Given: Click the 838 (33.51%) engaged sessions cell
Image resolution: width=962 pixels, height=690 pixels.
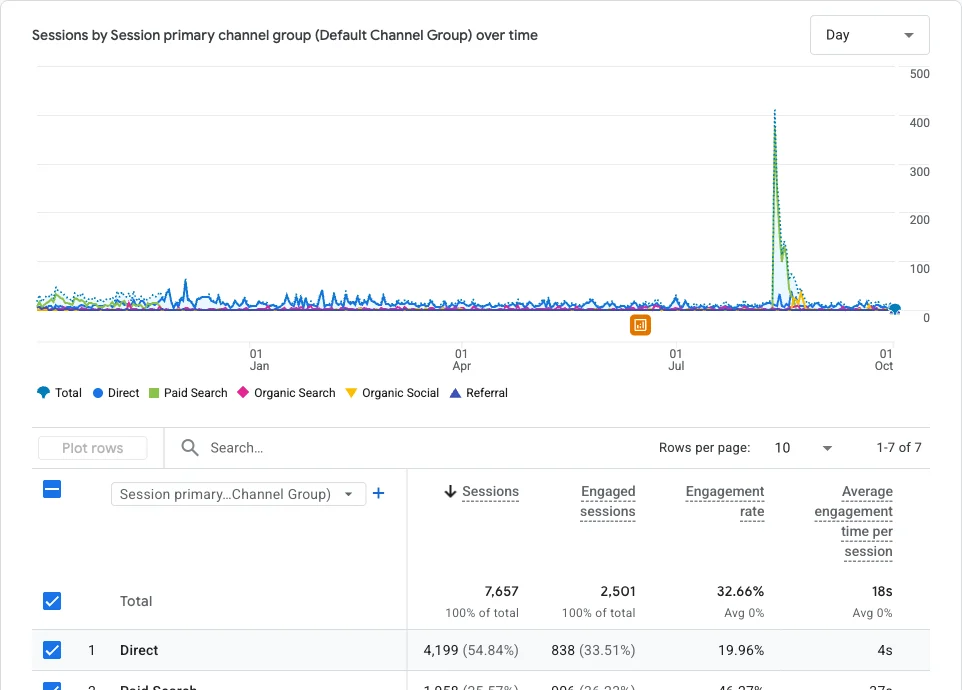Looking at the screenshot, I should [593, 650].
